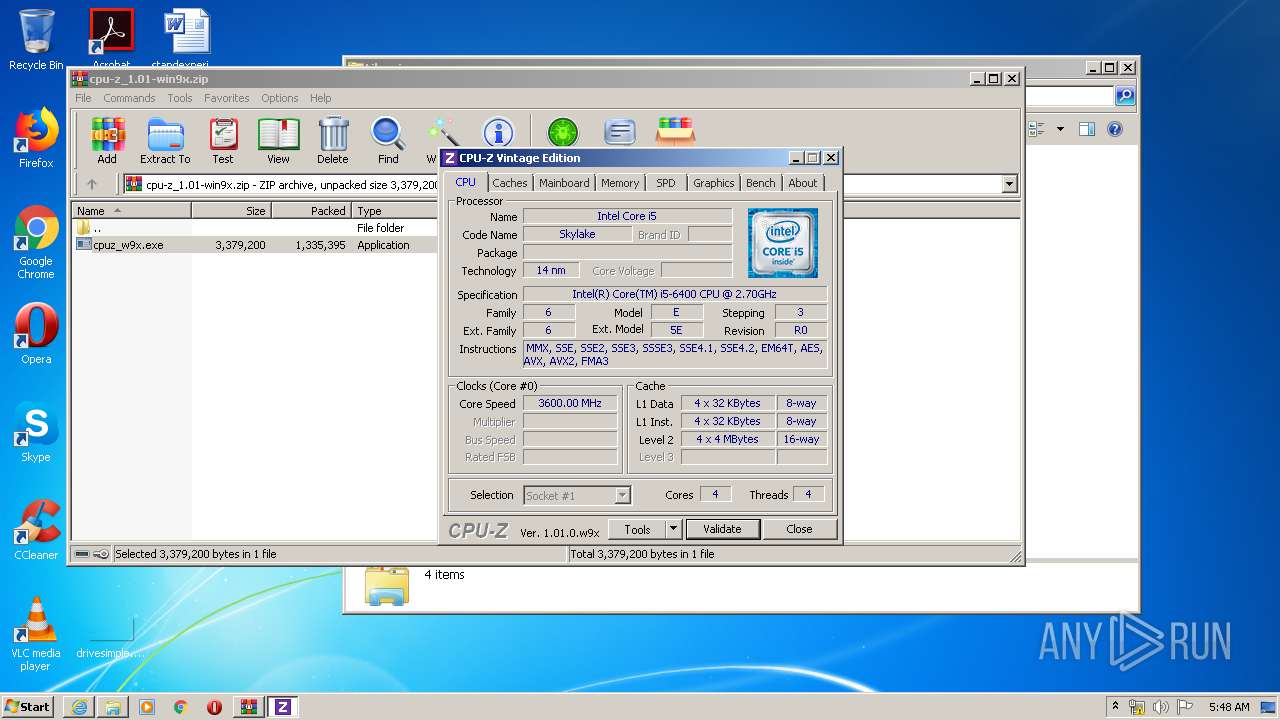Open WinRAR Options menu
Screen dimensions: 1280x720
[280, 98]
